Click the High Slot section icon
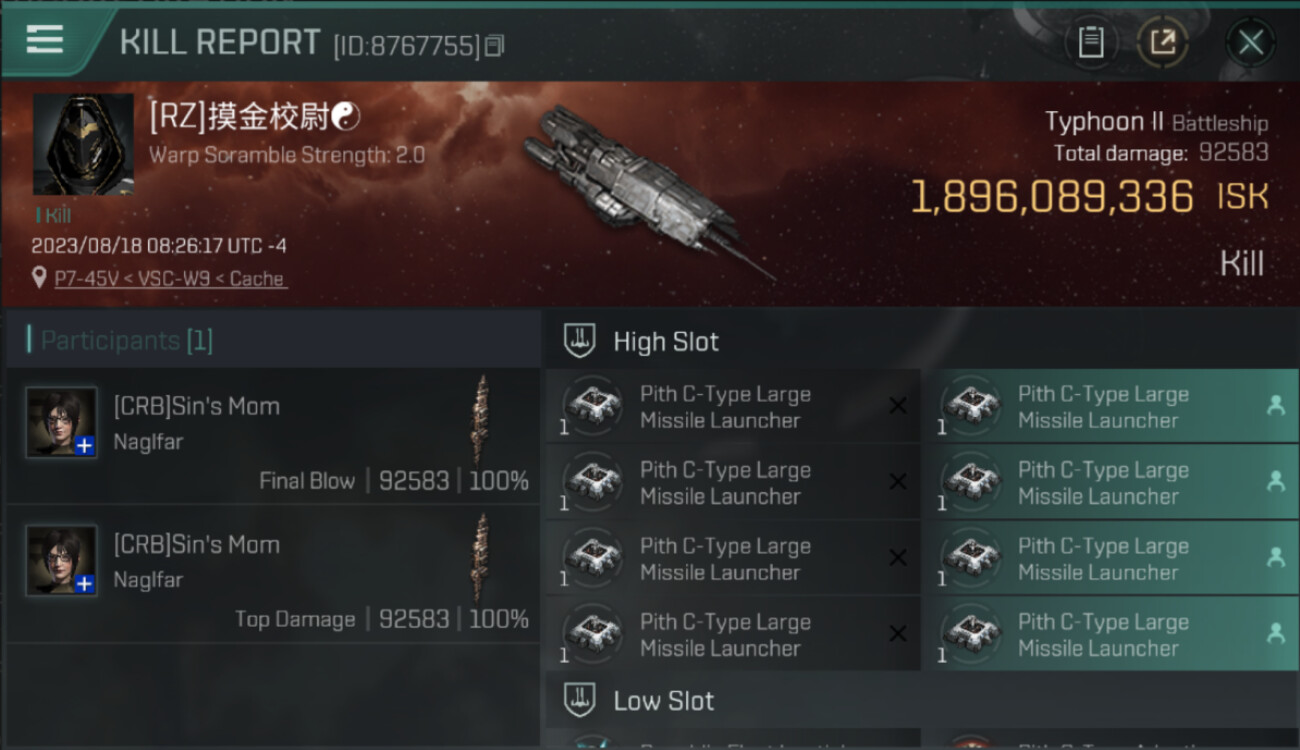The width and height of the screenshot is (1300, 750). click(580, 341)
